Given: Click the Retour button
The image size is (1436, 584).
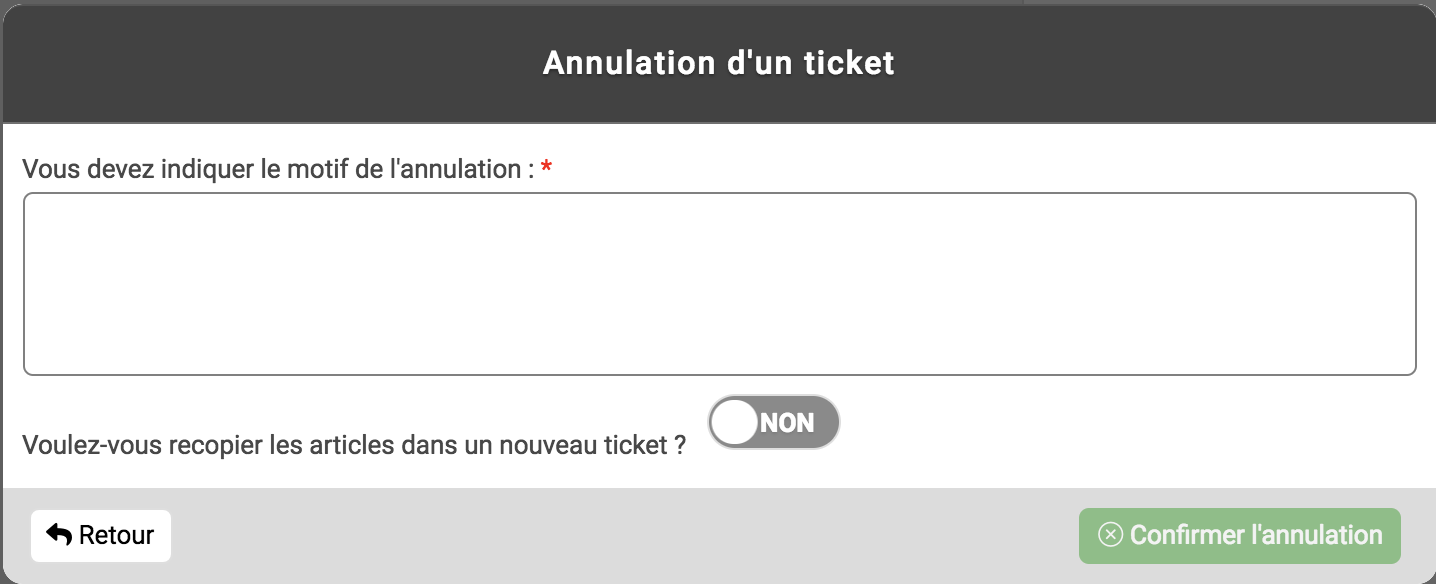Looking at the screenshot, I should [x=101, y=536].
